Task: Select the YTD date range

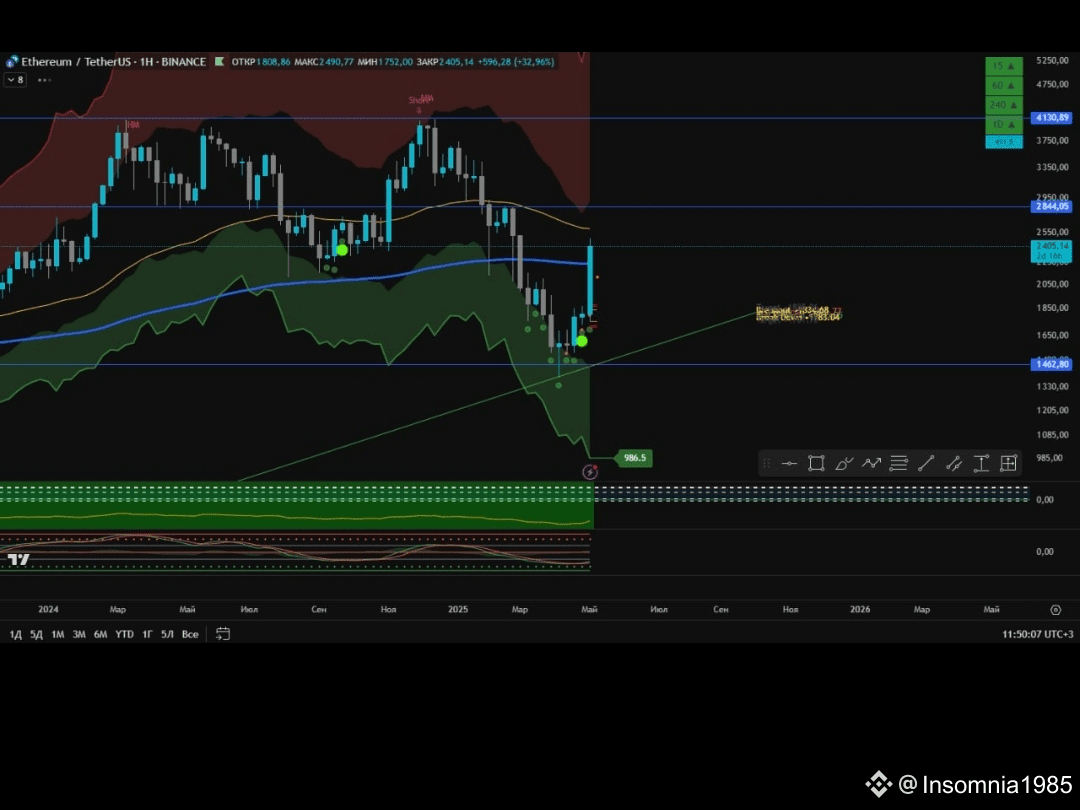Action: (123, 634)
